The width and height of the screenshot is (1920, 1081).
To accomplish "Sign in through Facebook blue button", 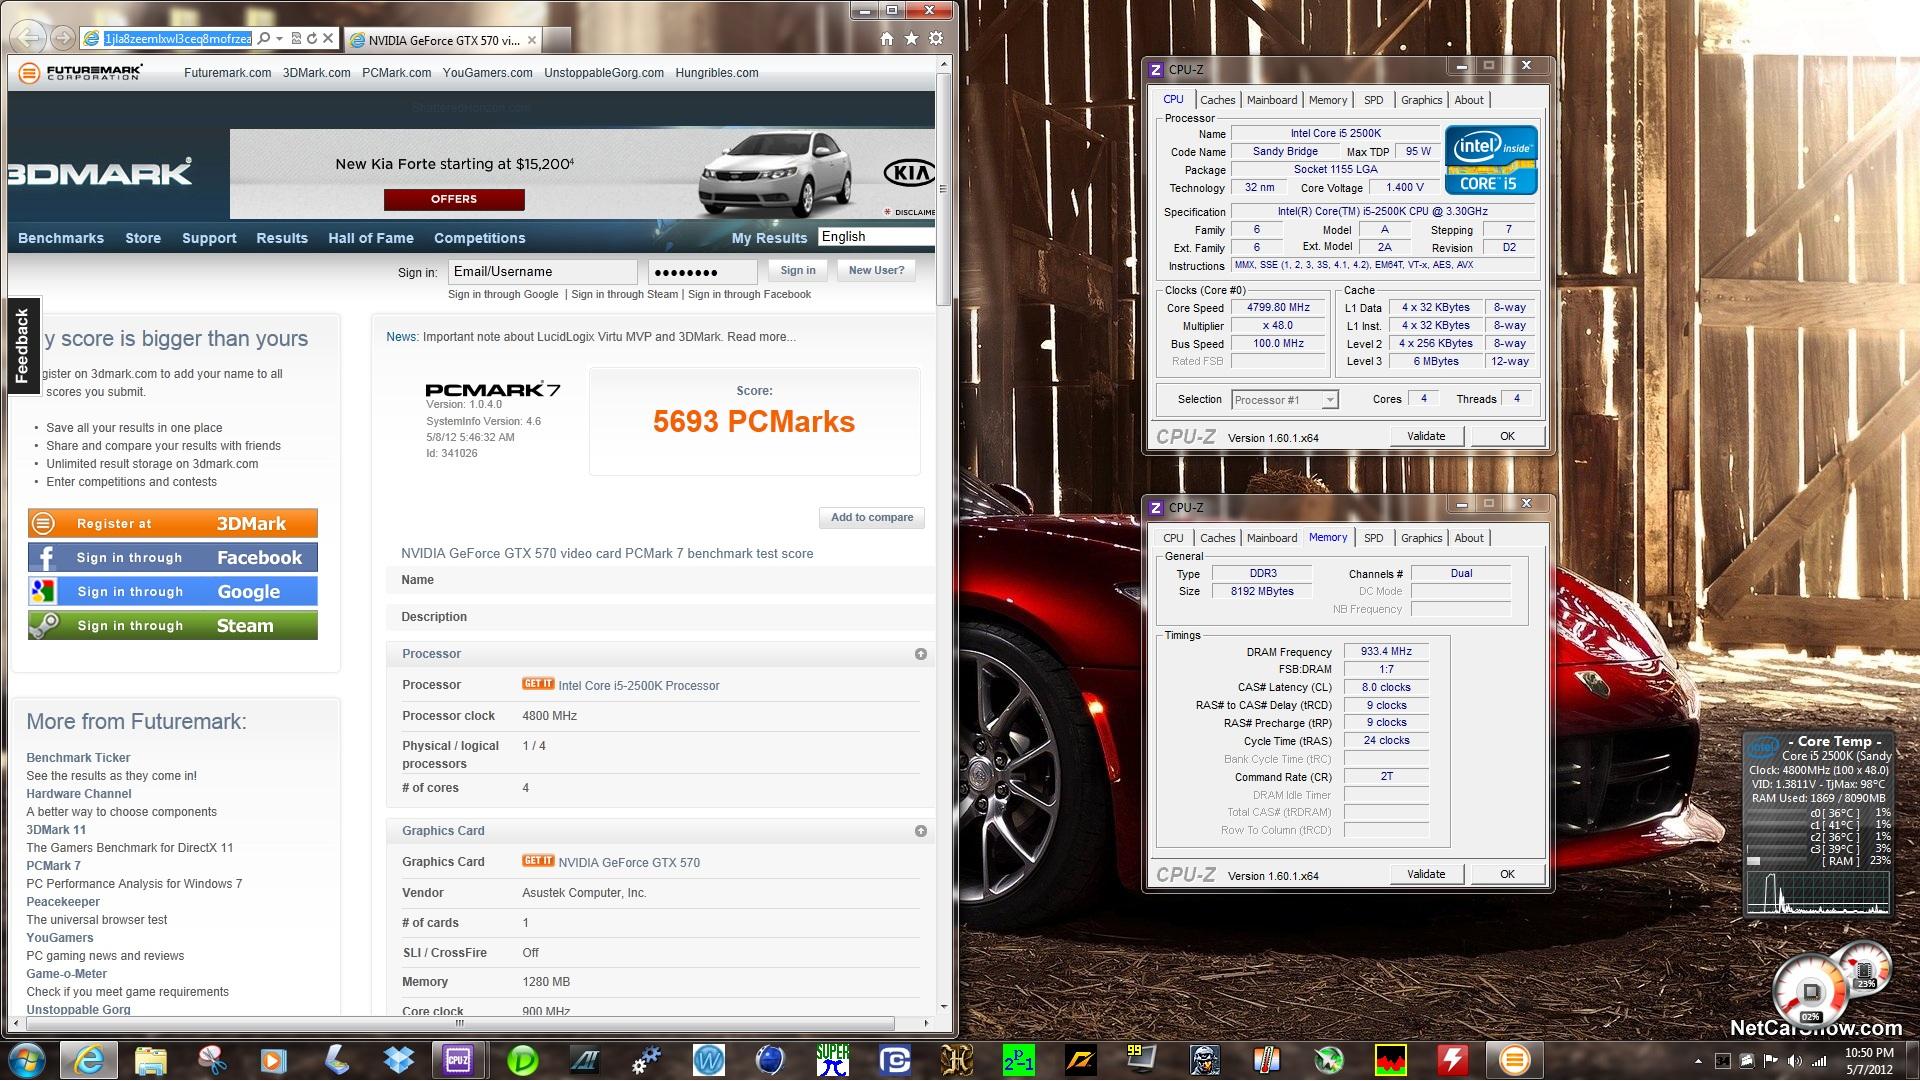I will [173, 558].
